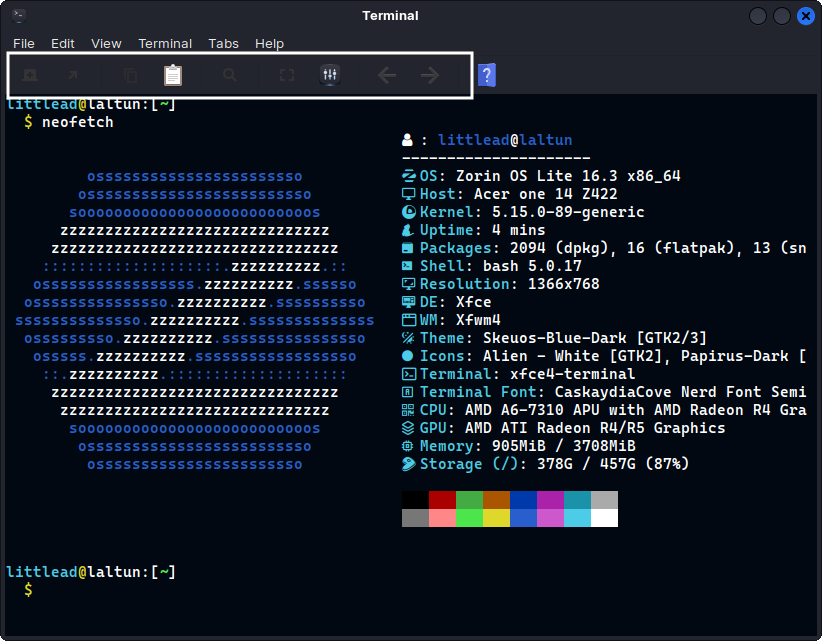Click the circle glyph beside the Icons line
The width and height of the screenshot is (822, 641).
coord(407,356)
